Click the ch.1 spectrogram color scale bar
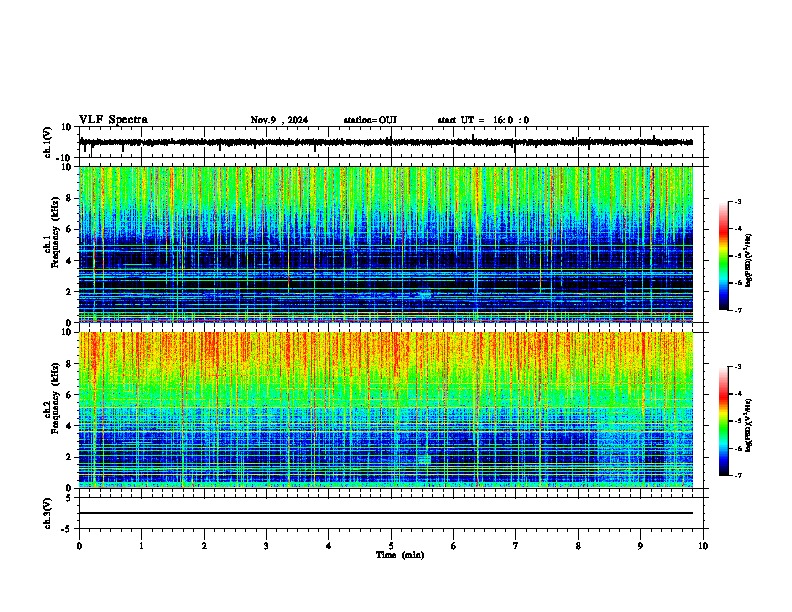792x612 pixels. point(724,256)
